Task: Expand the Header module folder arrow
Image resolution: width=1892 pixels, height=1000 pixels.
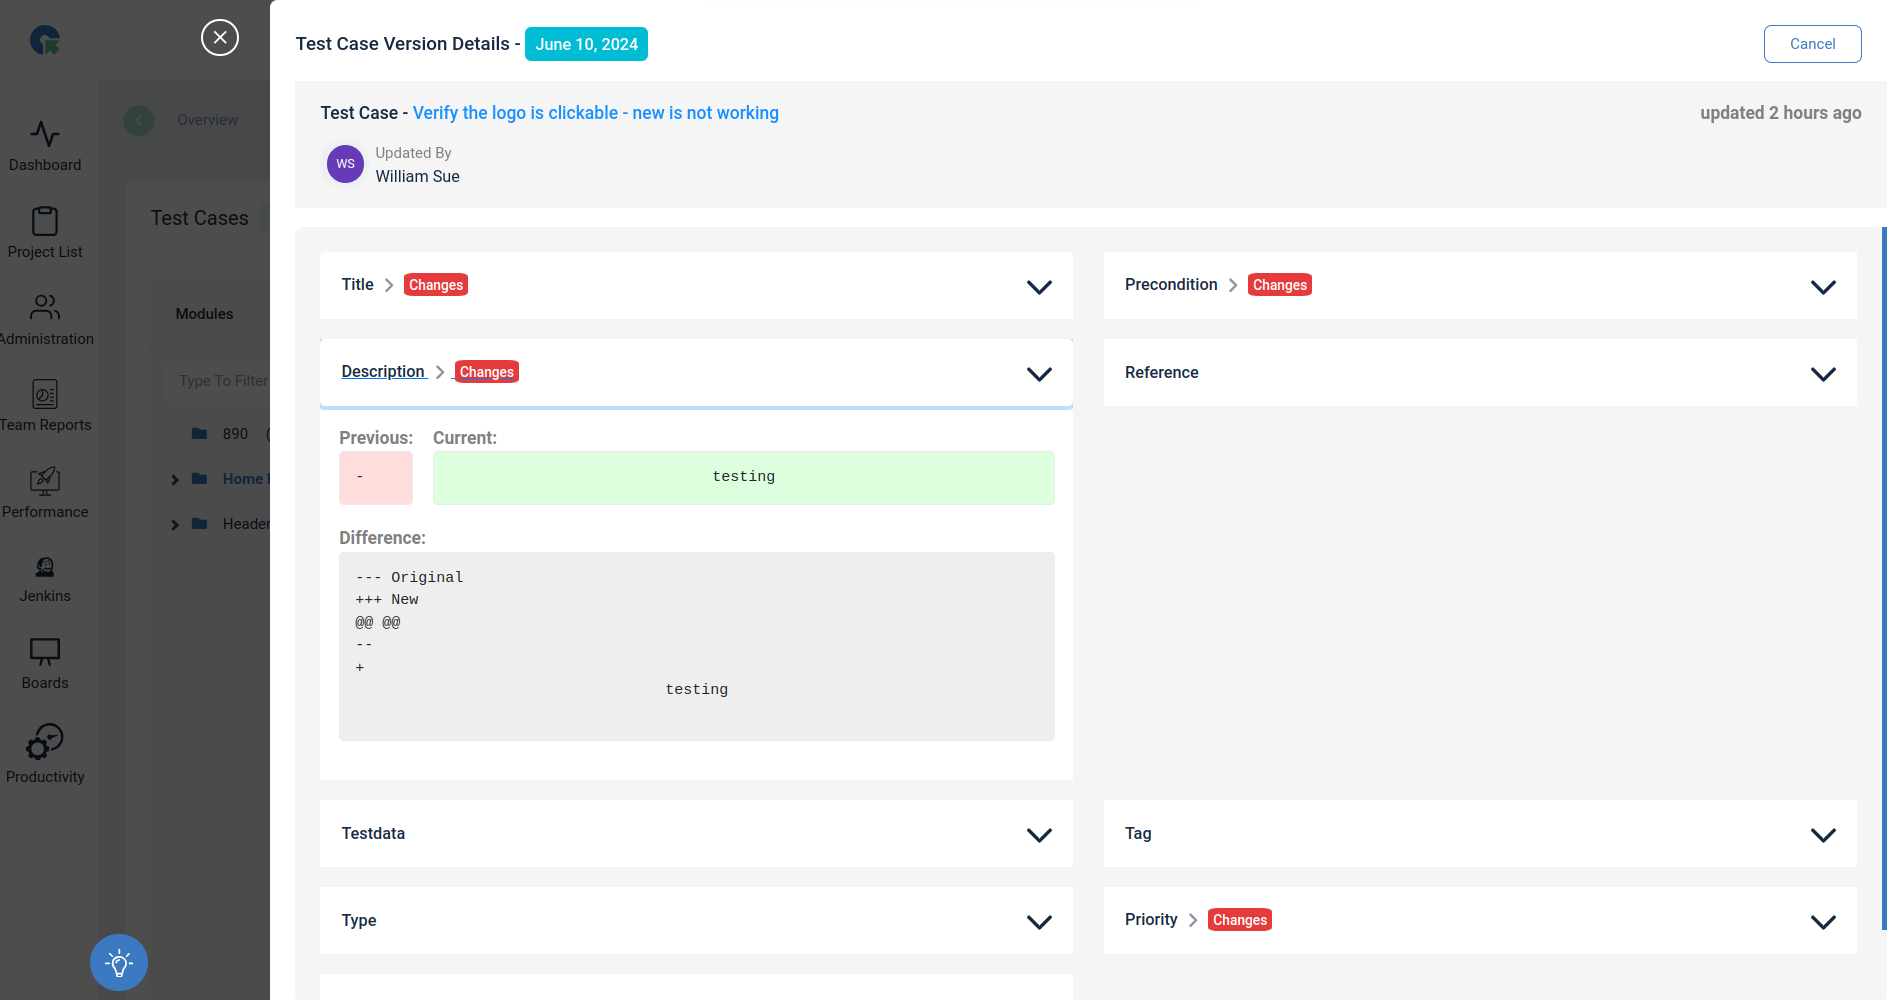Action: coord(175,525)
